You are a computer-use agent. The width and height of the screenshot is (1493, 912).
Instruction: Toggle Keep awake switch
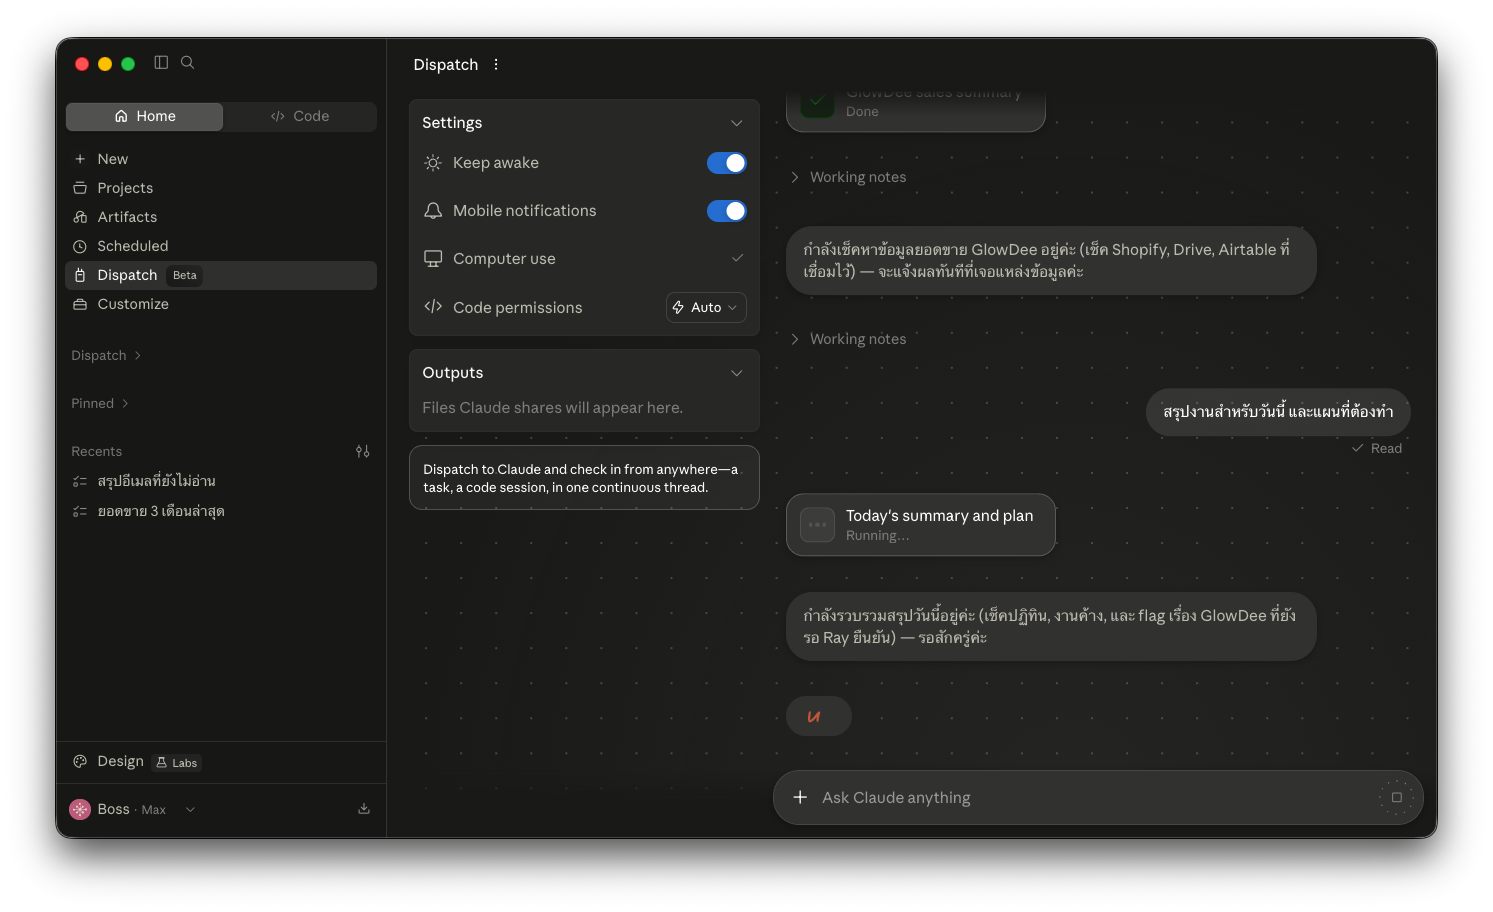(727, 163)
